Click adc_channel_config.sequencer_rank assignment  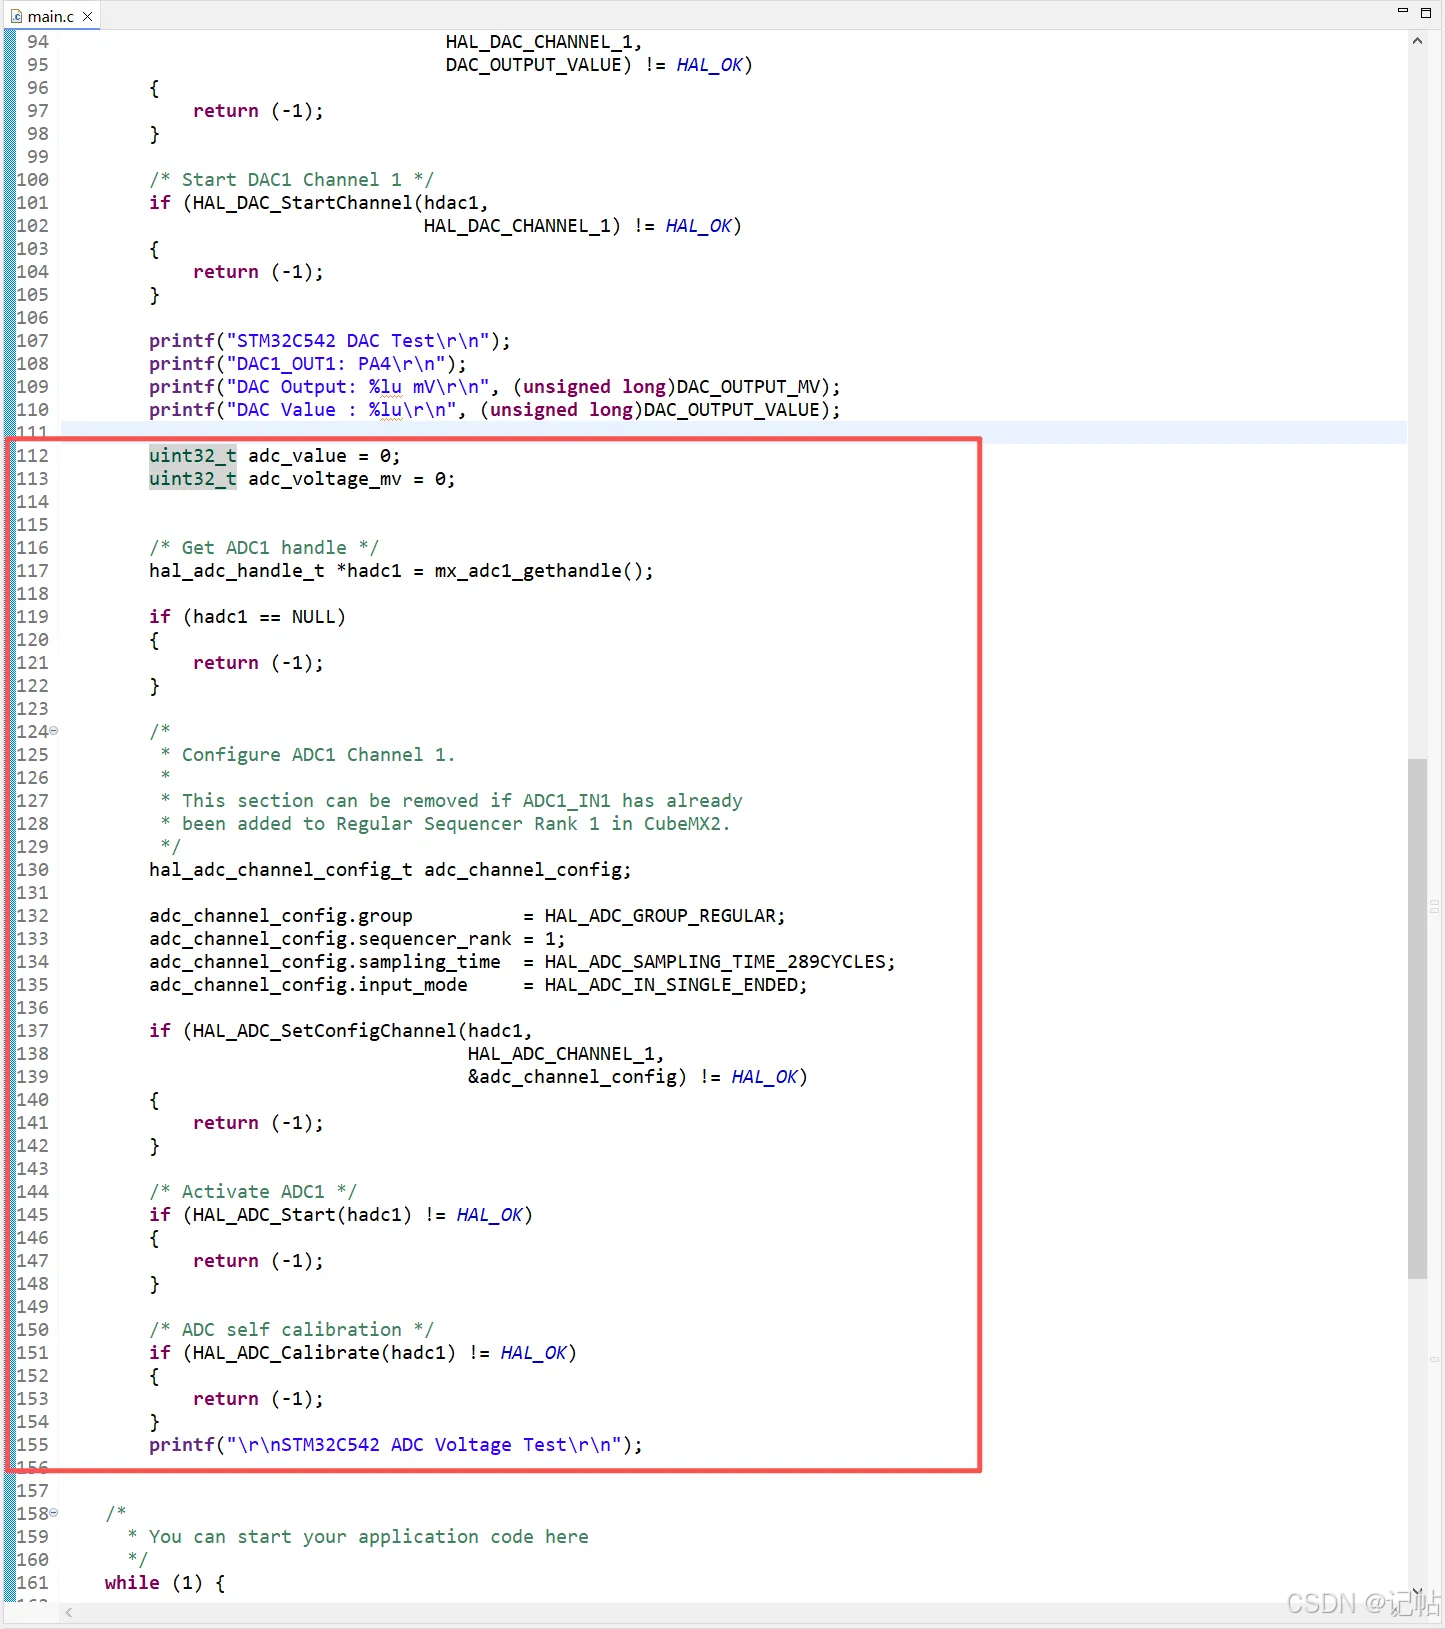357,939
